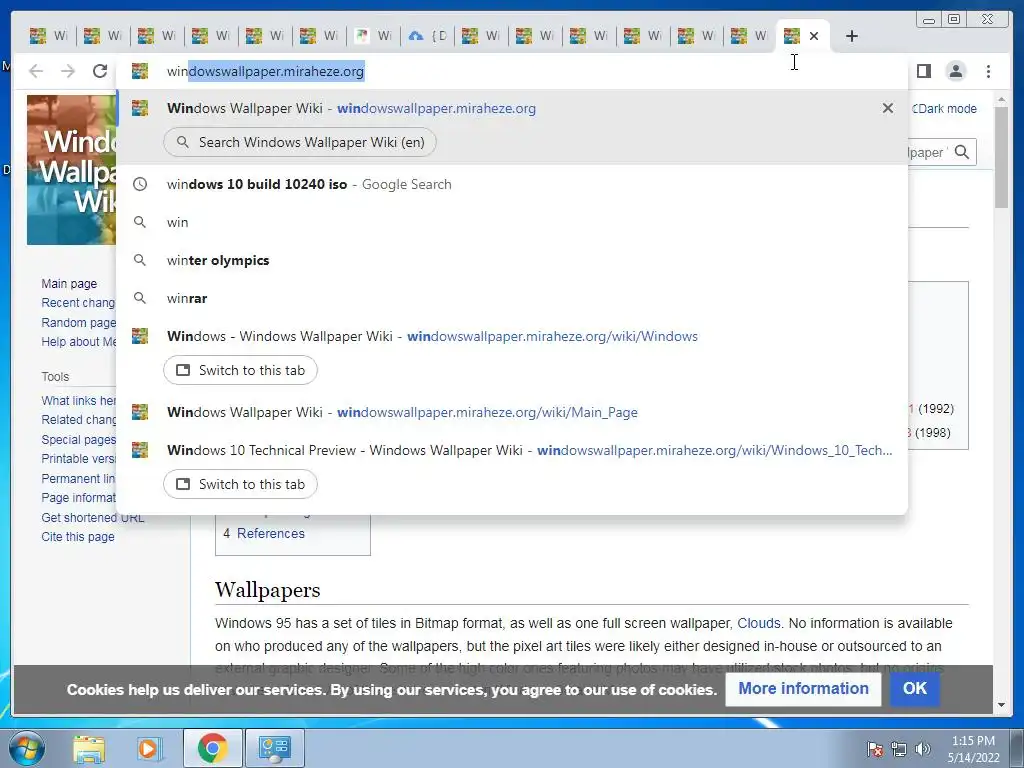Viewport: 1024px width, 768px height.
Task: Choose the winrar search suggestion
Action: (x=512, y=298)
